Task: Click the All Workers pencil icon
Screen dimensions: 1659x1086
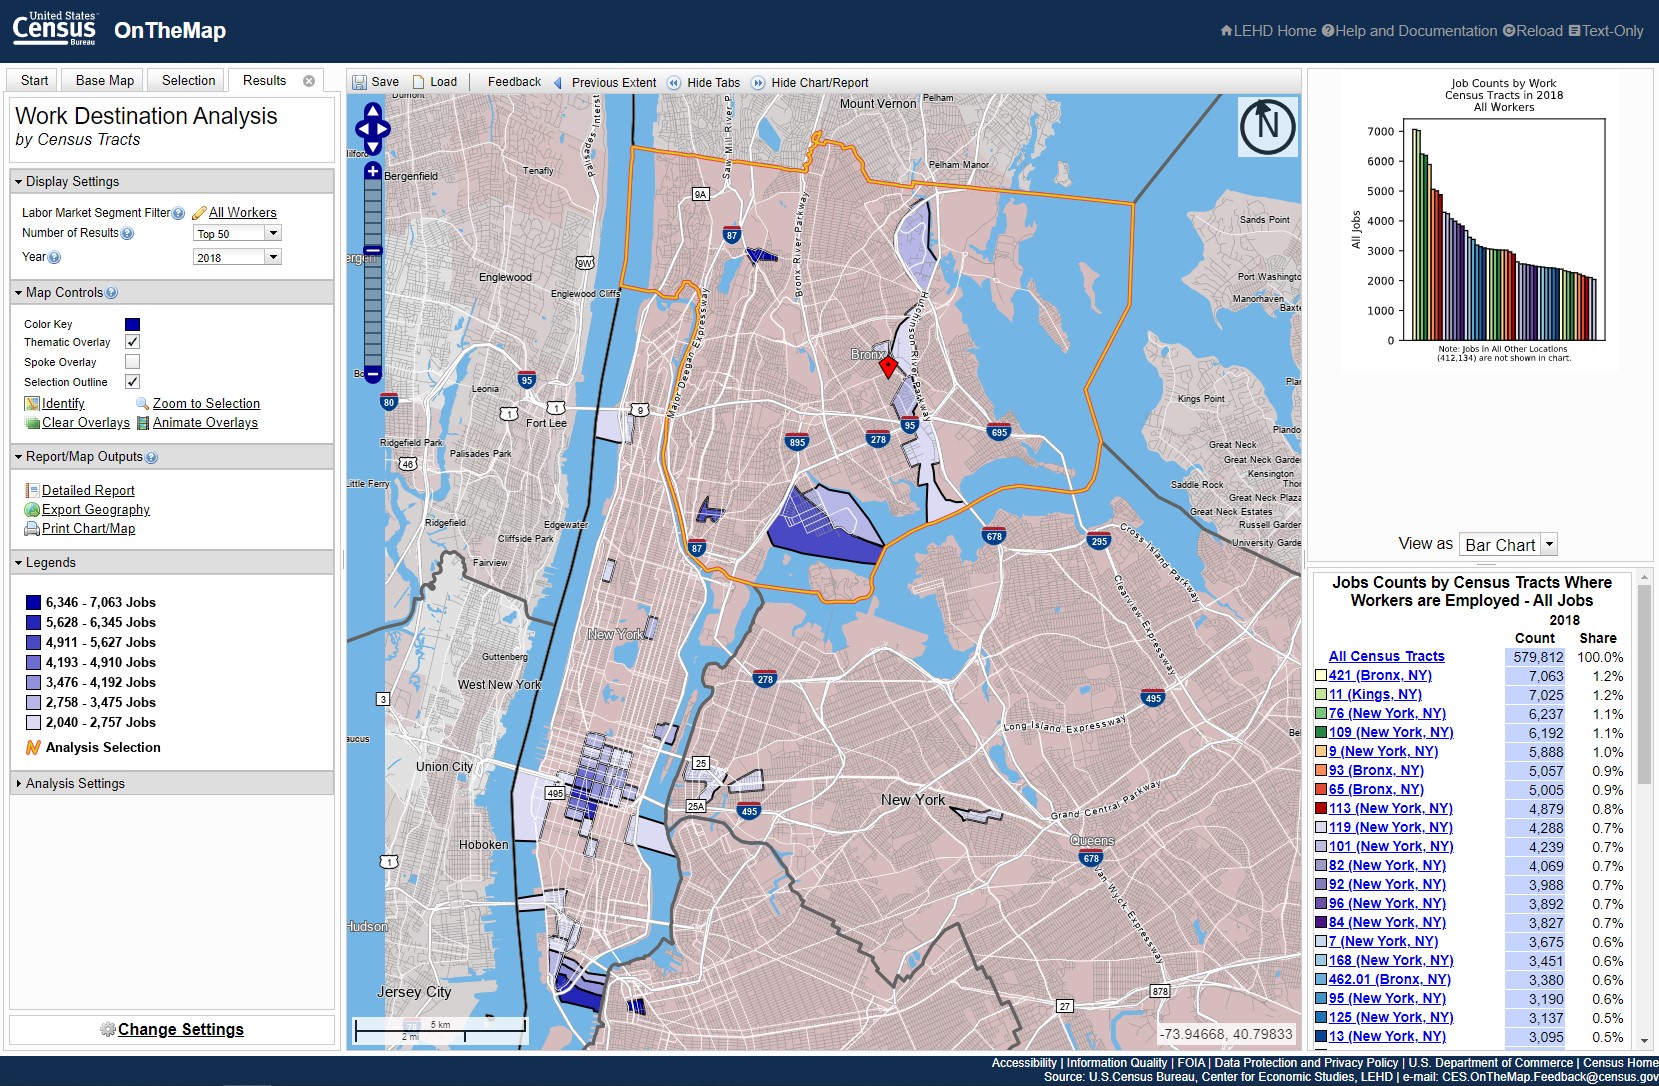Action: pyautogui.click(x=199, y=212)
